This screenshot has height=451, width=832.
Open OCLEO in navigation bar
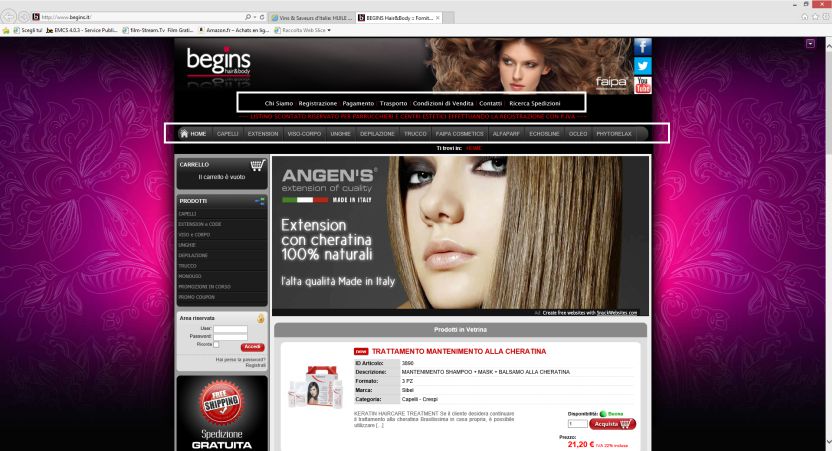pos(578,134)
